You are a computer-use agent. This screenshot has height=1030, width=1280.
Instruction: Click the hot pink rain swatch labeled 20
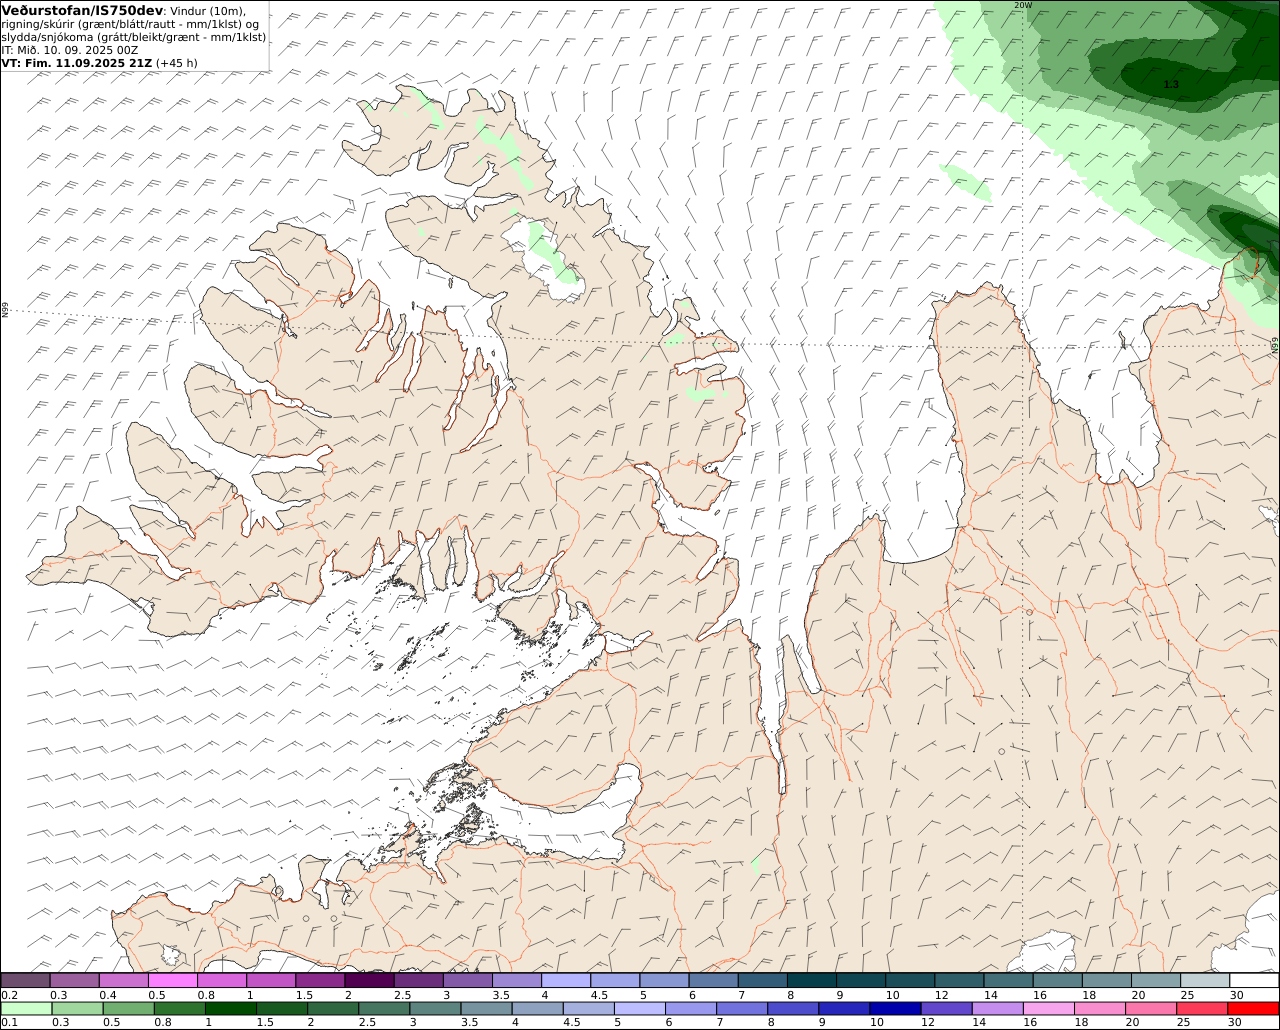tap(1151, 1008)
